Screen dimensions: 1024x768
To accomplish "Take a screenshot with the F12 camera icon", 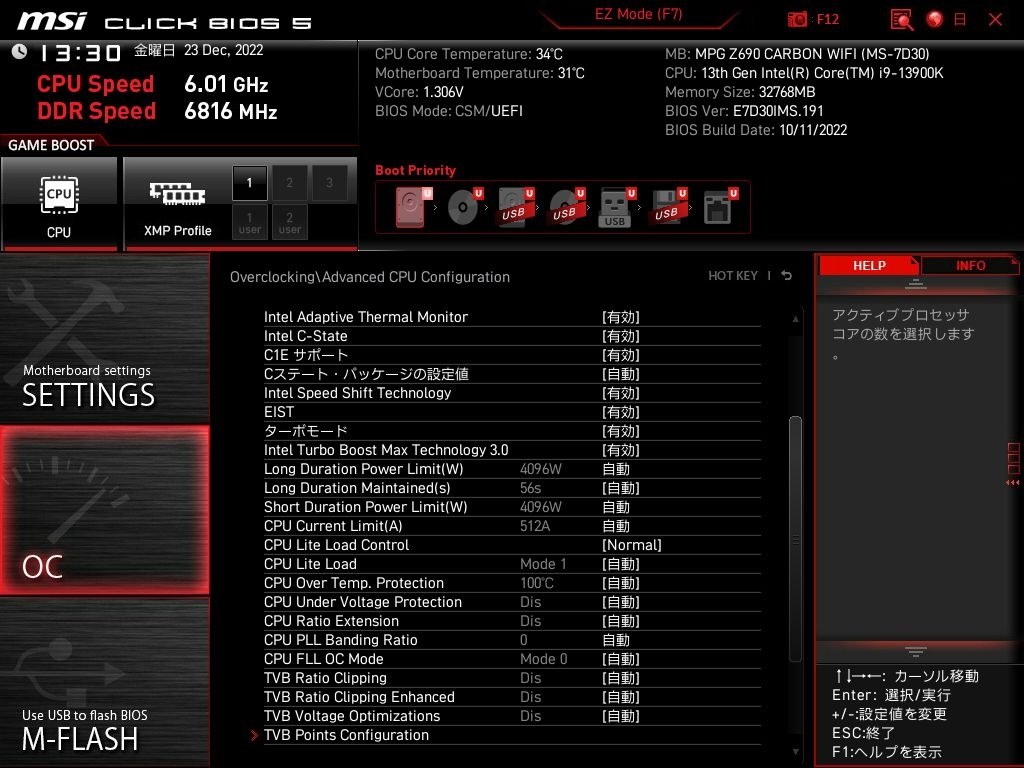I will pos(797,20).
